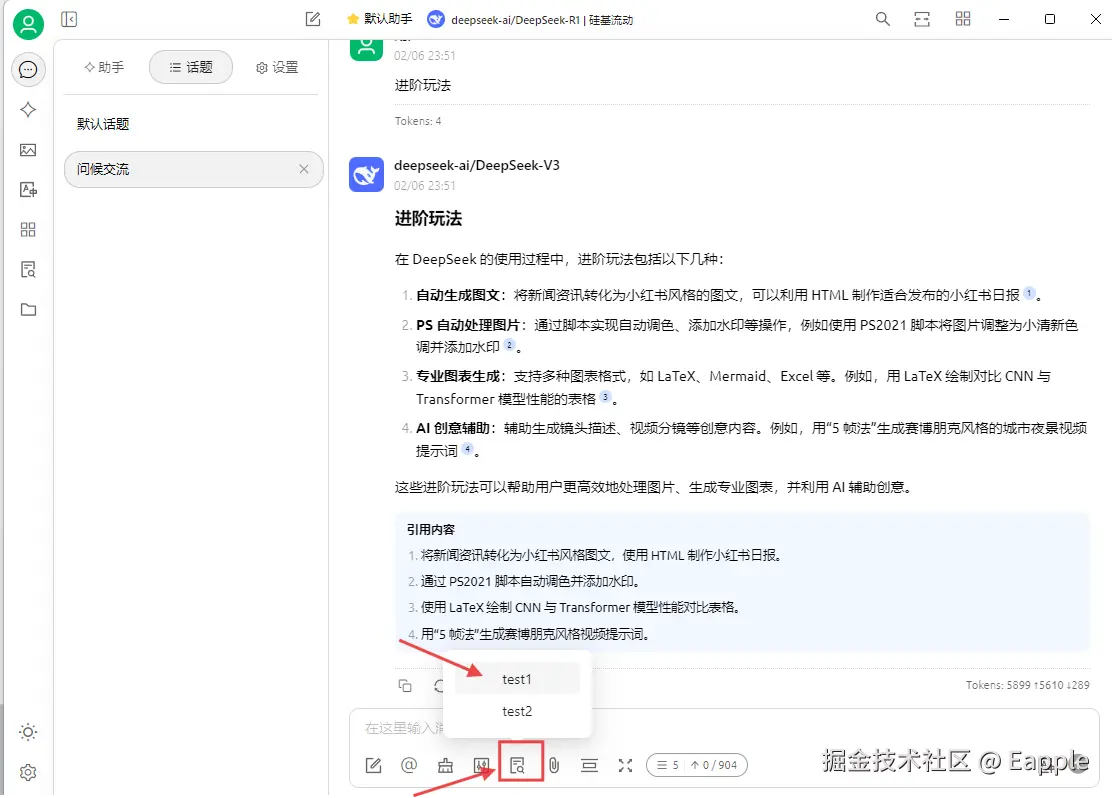The width and height of the screenshot is (1112, 798).
Task: Click quoted line about 使用 LaTeX 绘制 CNN
Action: (580, 608)
